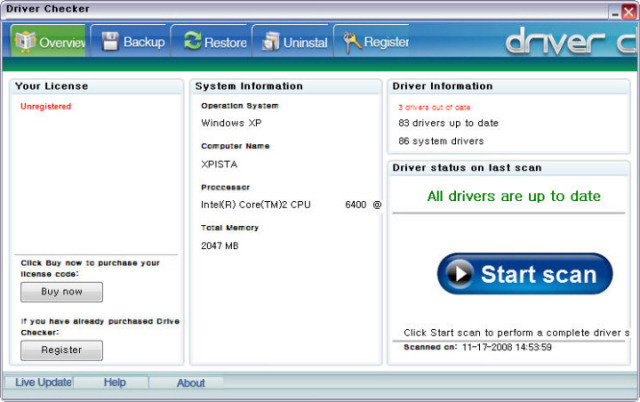Click the Register button under license
Image resolution: width=640 pixels, height=402 pixels.
pos(62,350)
